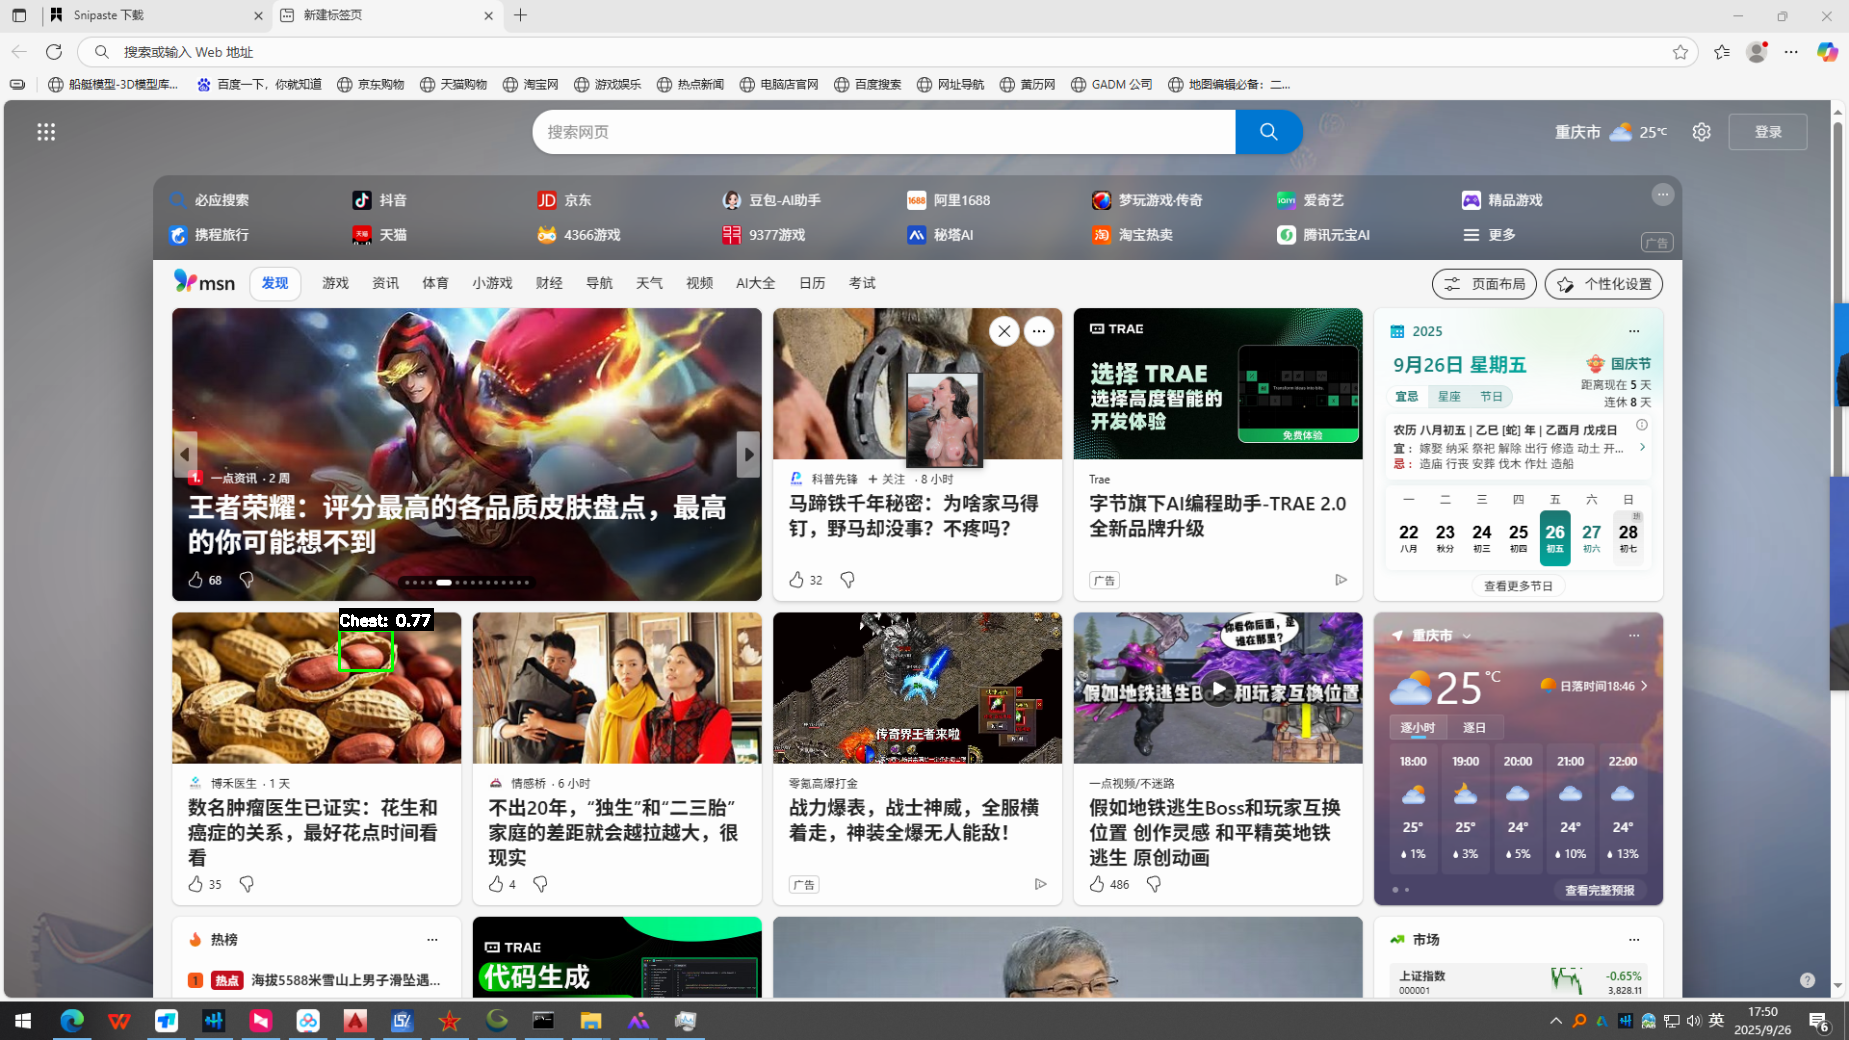Open the calendar widget more options menu
The height and width of the screenshot is (1040, 1849).
click(x=1634, y=331)
